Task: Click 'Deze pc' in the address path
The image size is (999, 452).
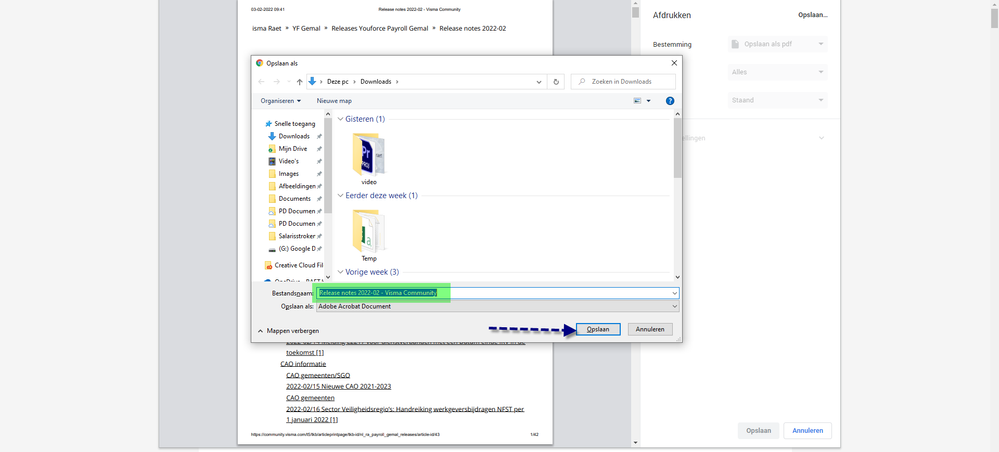Action: pyautogui.click(x=338, y=82)
